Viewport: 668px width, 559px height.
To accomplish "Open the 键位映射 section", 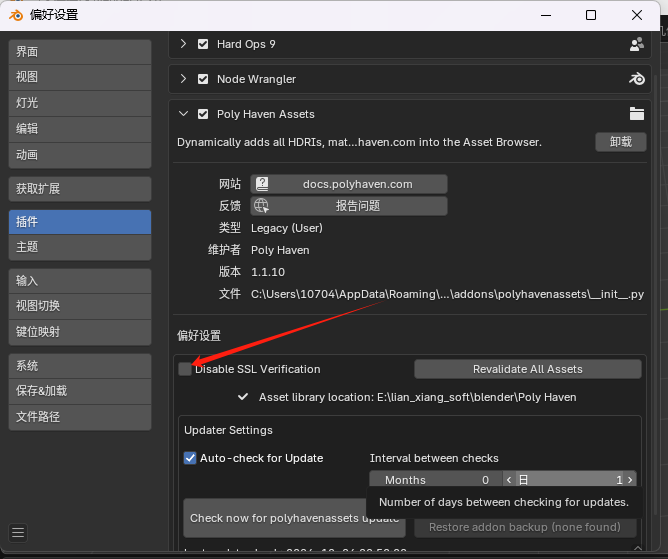I will (x=80, y=332).
